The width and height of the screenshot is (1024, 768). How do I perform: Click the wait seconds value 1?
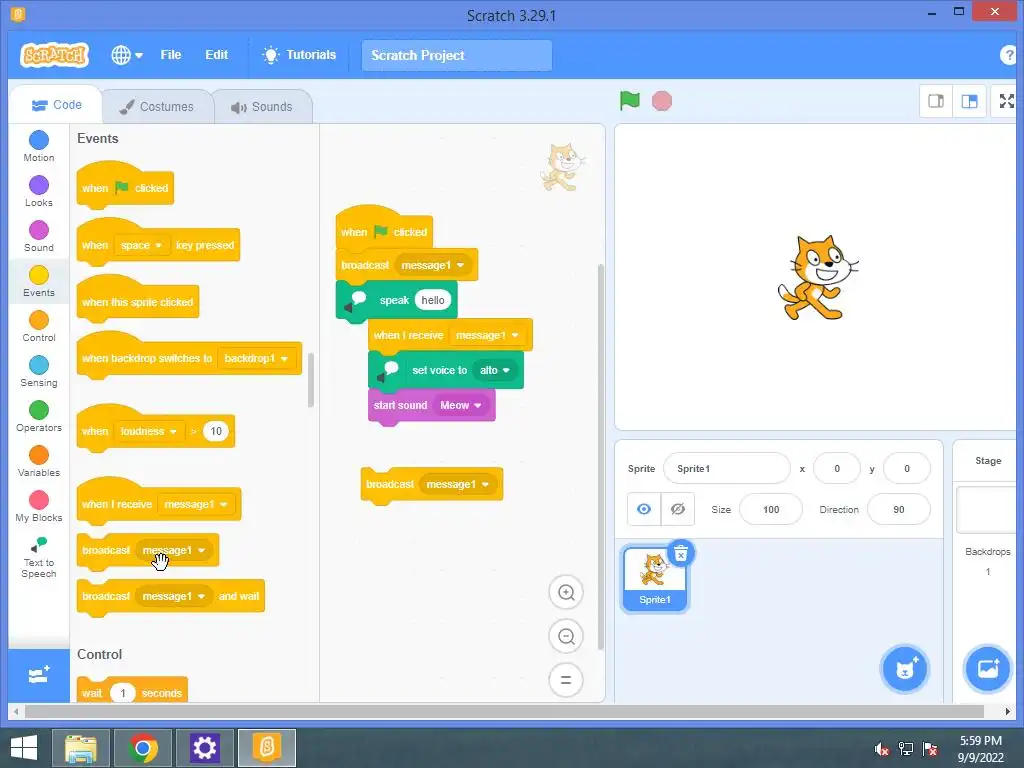click(x=123, y=693)
